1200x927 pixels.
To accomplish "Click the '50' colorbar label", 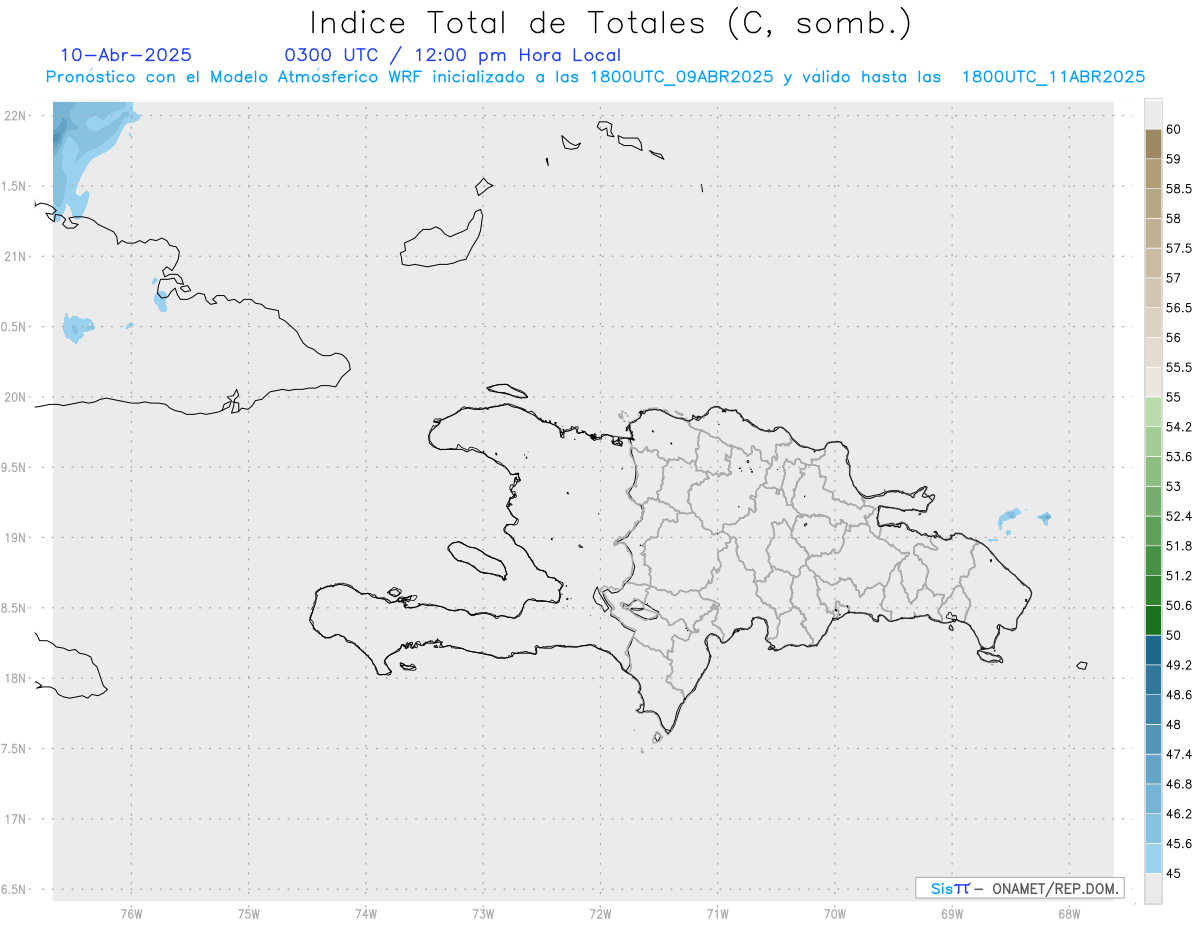I will [x=1173, y=635].
